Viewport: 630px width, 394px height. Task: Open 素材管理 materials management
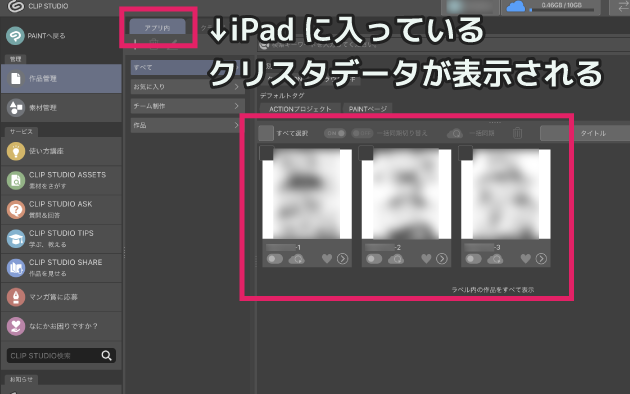(x=61, y=108)
